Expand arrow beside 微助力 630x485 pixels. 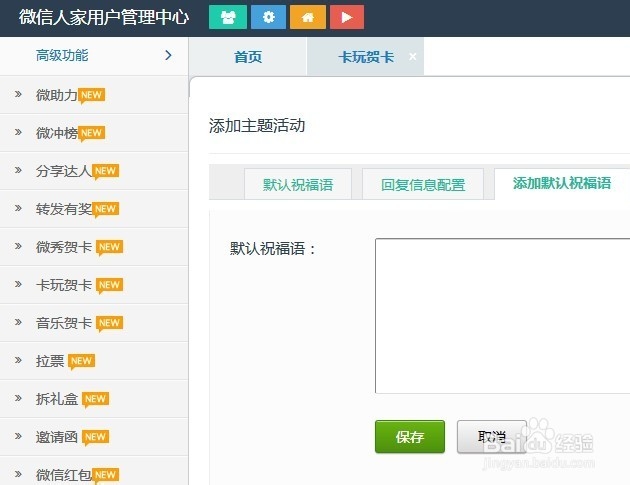(18, 94)
